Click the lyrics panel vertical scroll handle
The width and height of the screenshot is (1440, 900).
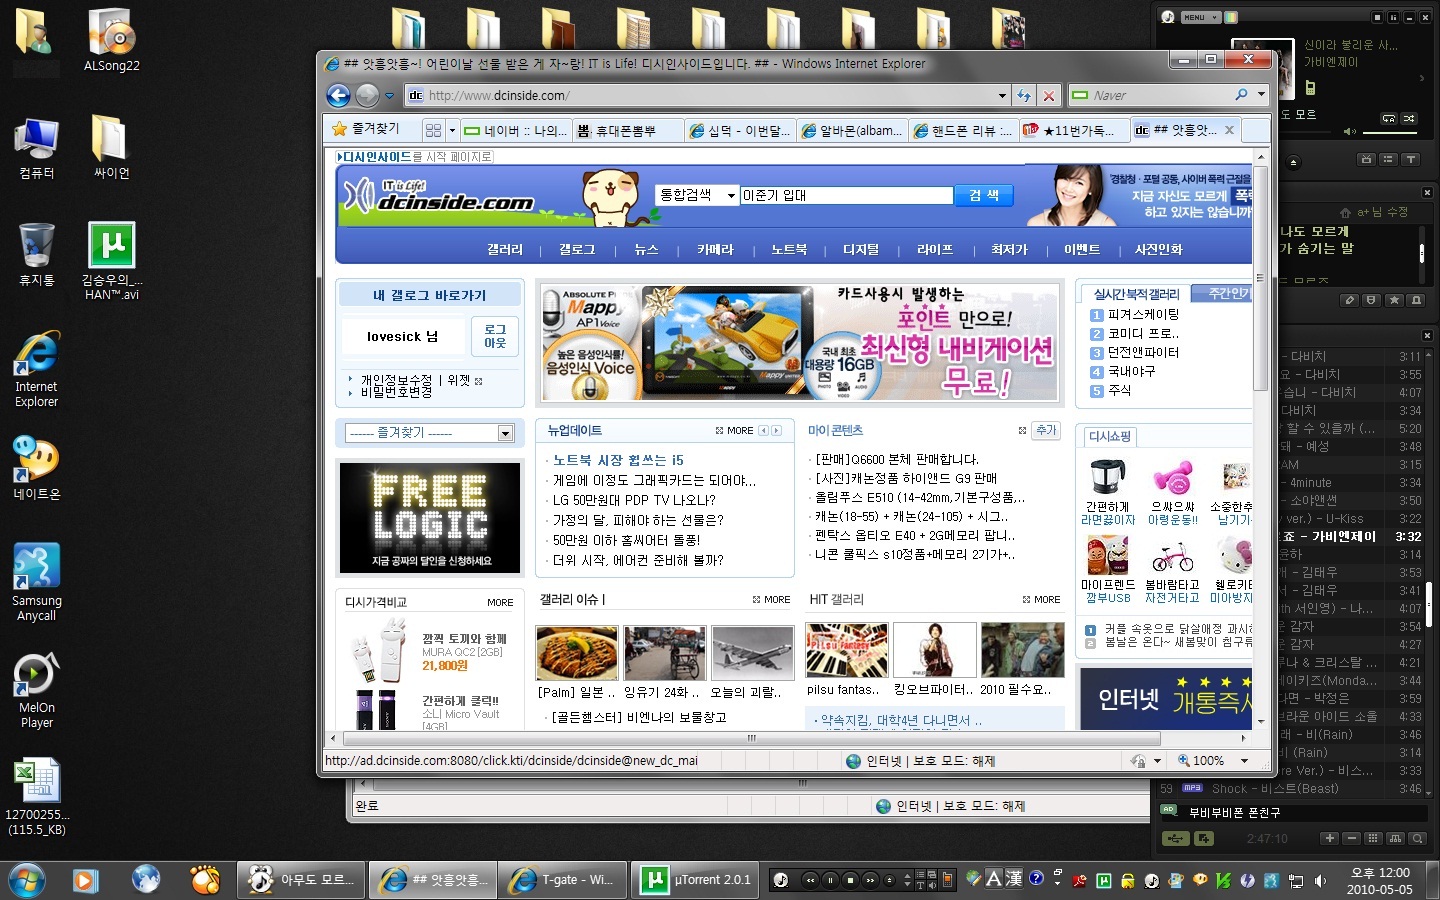pos(1421,252)
